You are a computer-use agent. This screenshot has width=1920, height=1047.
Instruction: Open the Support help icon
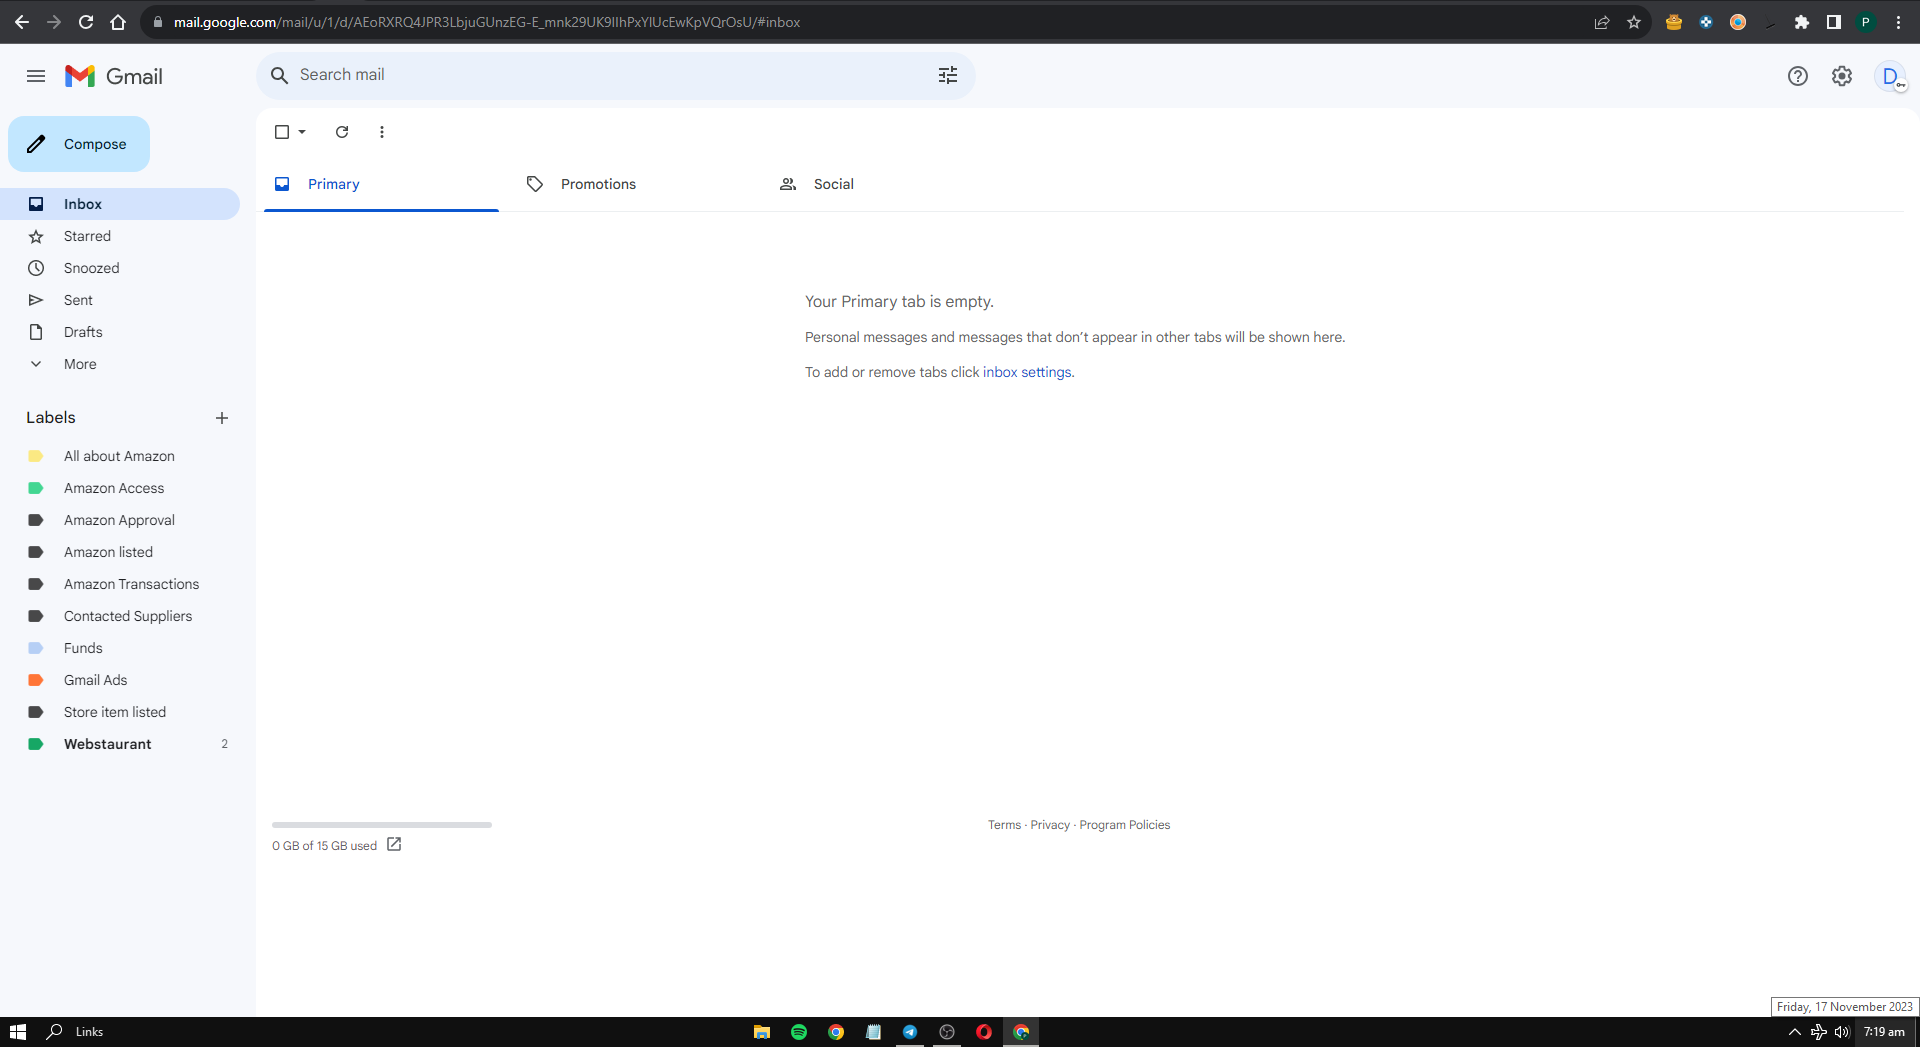pos(1798,76)
